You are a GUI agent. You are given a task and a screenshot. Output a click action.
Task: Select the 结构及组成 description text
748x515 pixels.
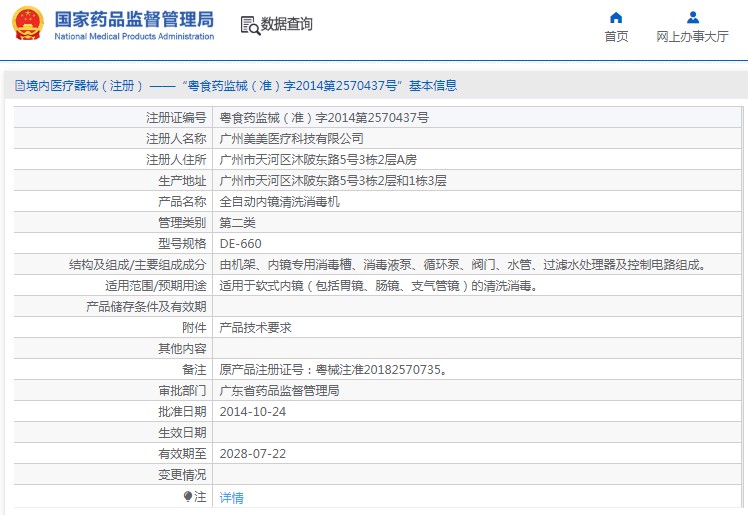click(463, 265)
